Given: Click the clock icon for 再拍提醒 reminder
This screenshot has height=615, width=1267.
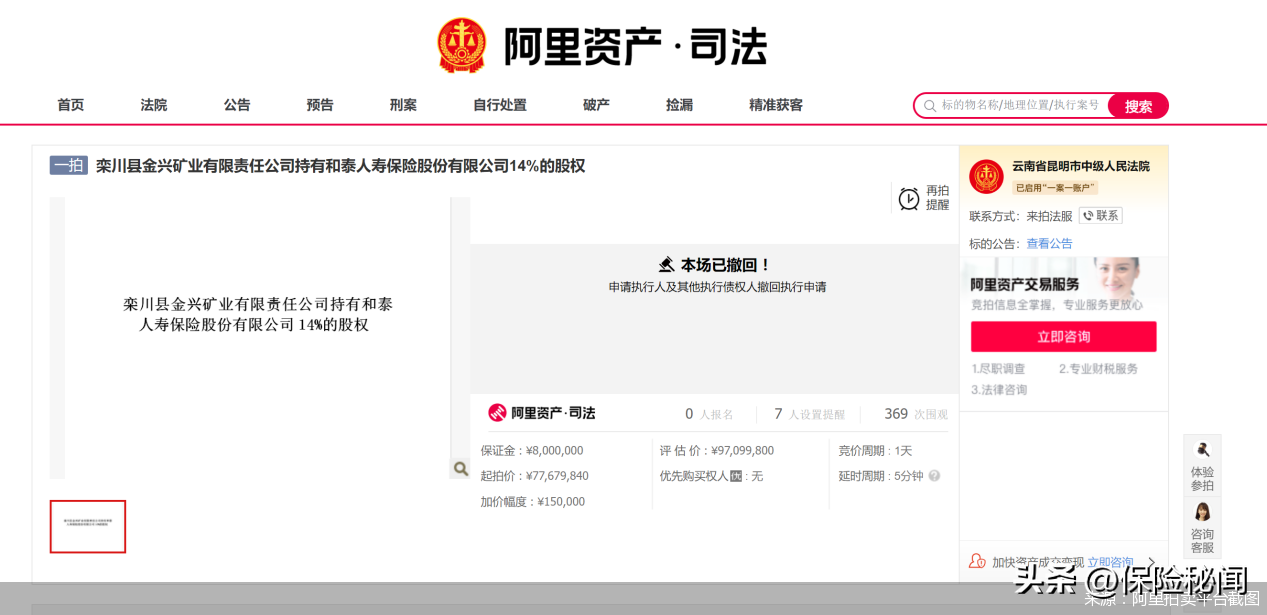Looking at the screenshot, I should pos(908,198).
